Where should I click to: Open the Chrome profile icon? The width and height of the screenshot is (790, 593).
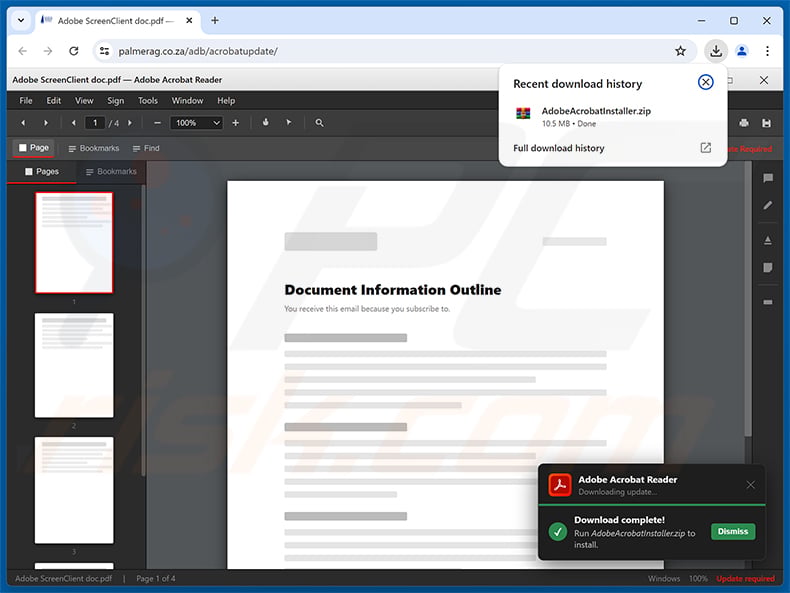coord(742,51)
